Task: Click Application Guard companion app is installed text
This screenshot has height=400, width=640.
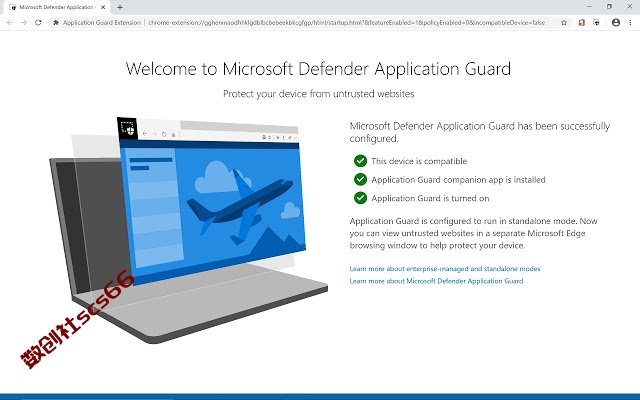Action: (458, 180)
